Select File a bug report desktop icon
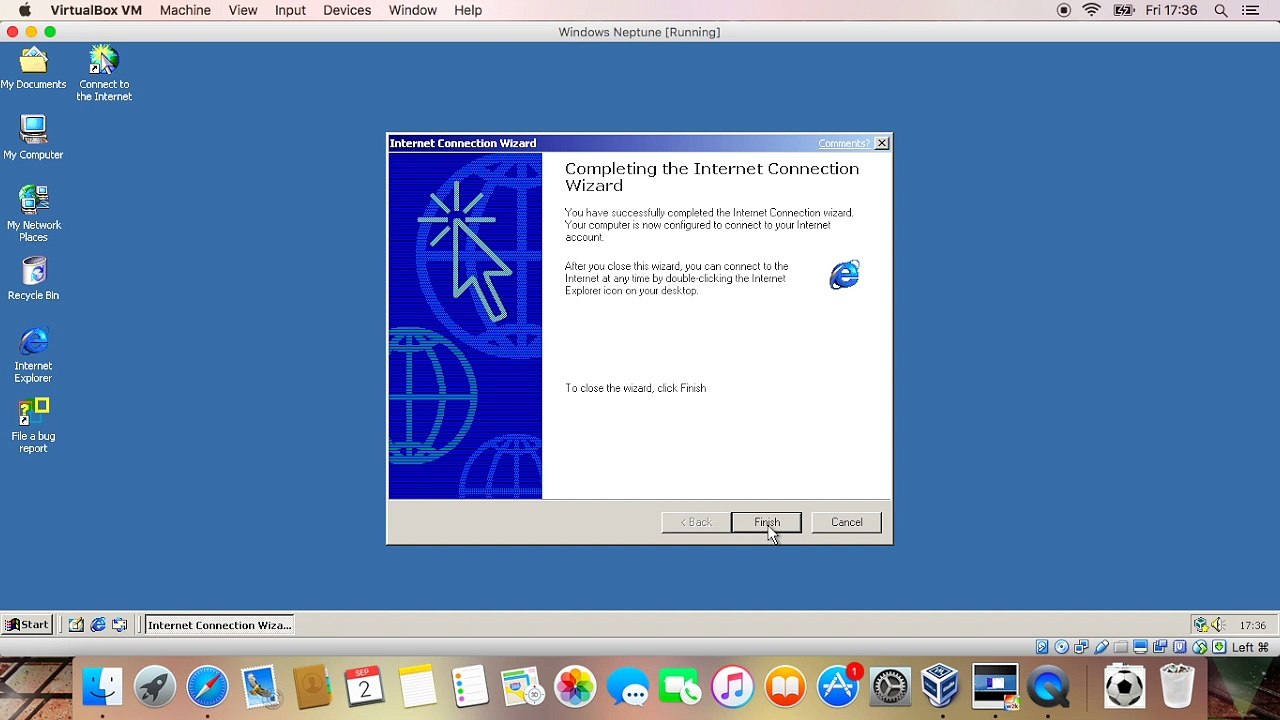The width and height of the screenshot is (1280, 720). (x=33, y=426)
